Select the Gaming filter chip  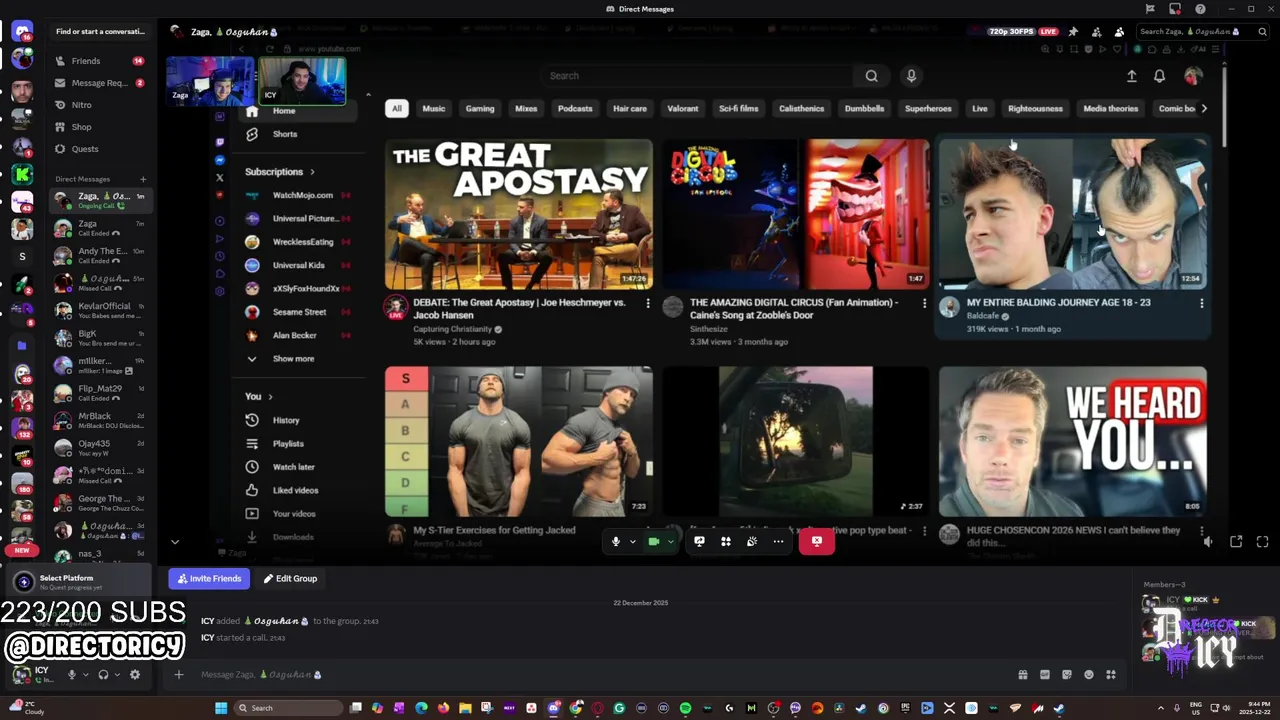pos(480,108)
